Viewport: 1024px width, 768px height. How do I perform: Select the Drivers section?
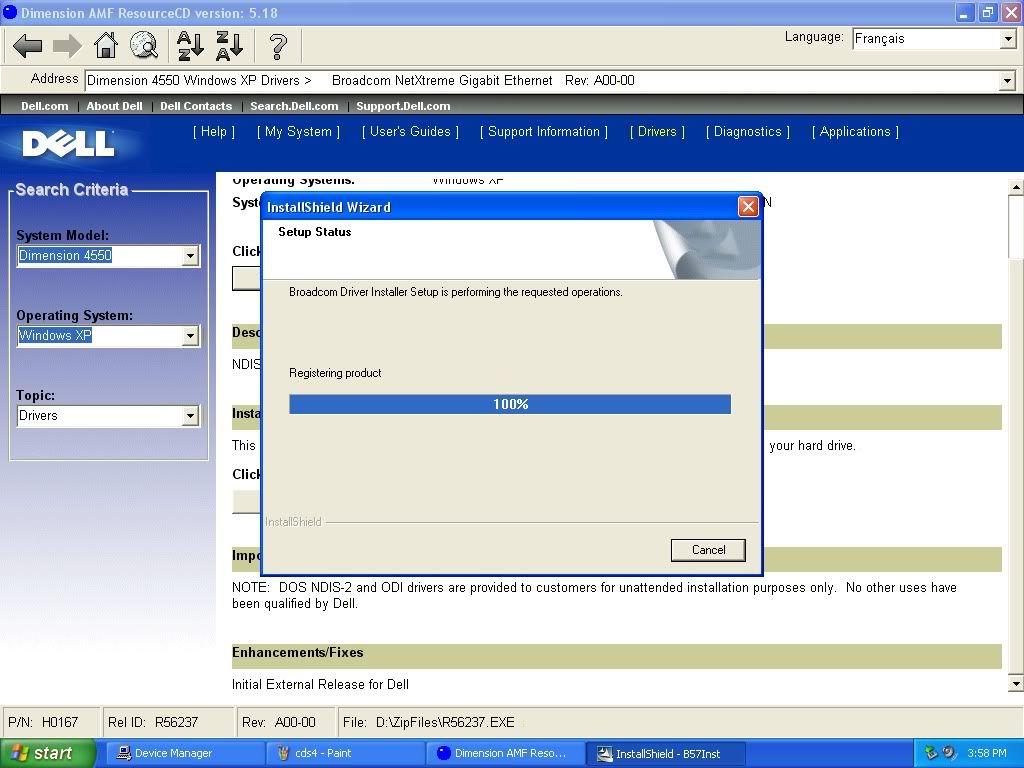tap(657, 132)
